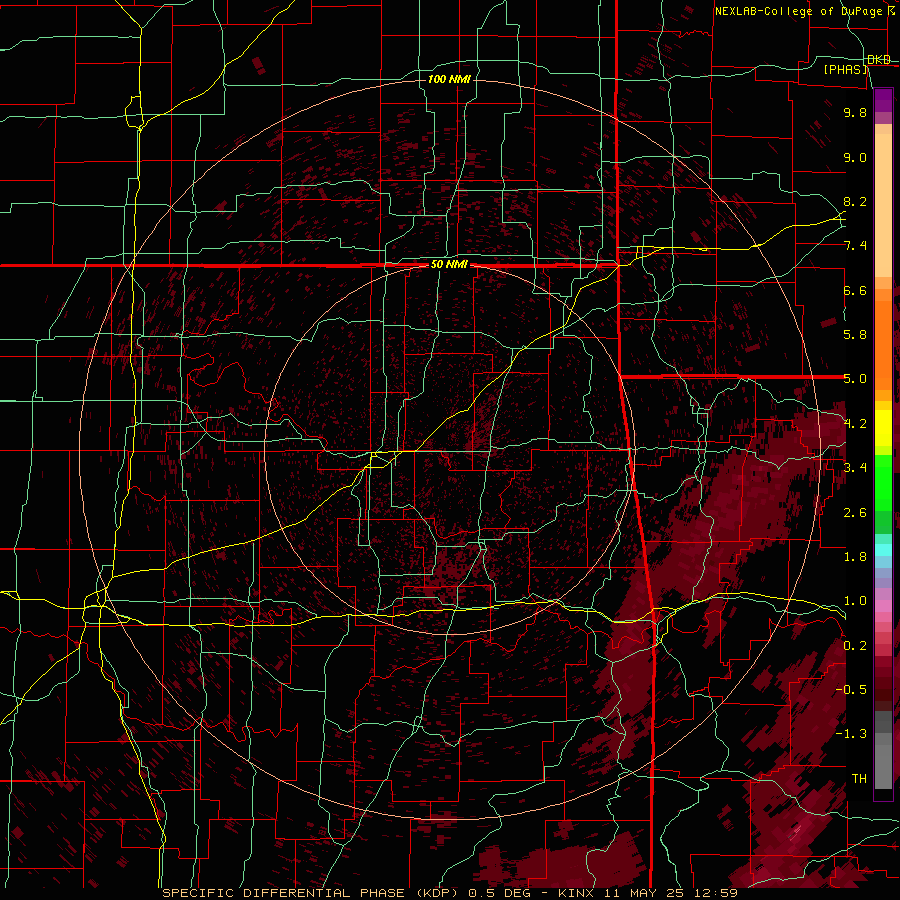Click the KINX station identifier in the caption
The height and width of the screenshot is (900, 900).
(576, 893)
